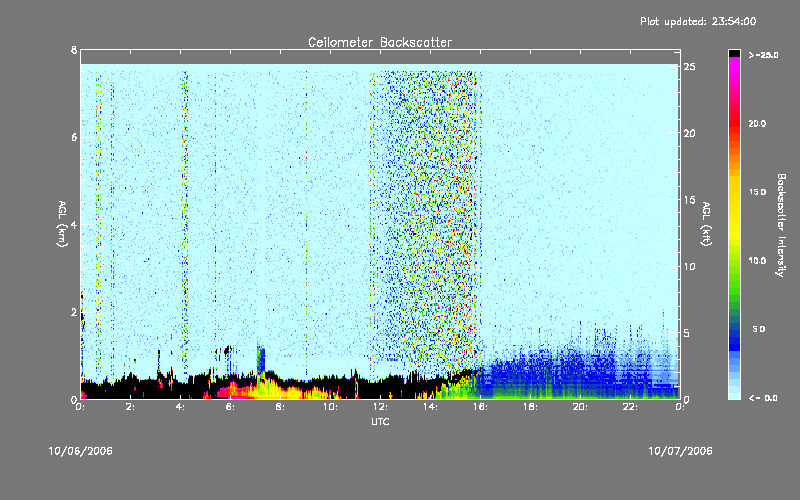Click the '16:' hour tick on UTC axis

coord(480,407)
